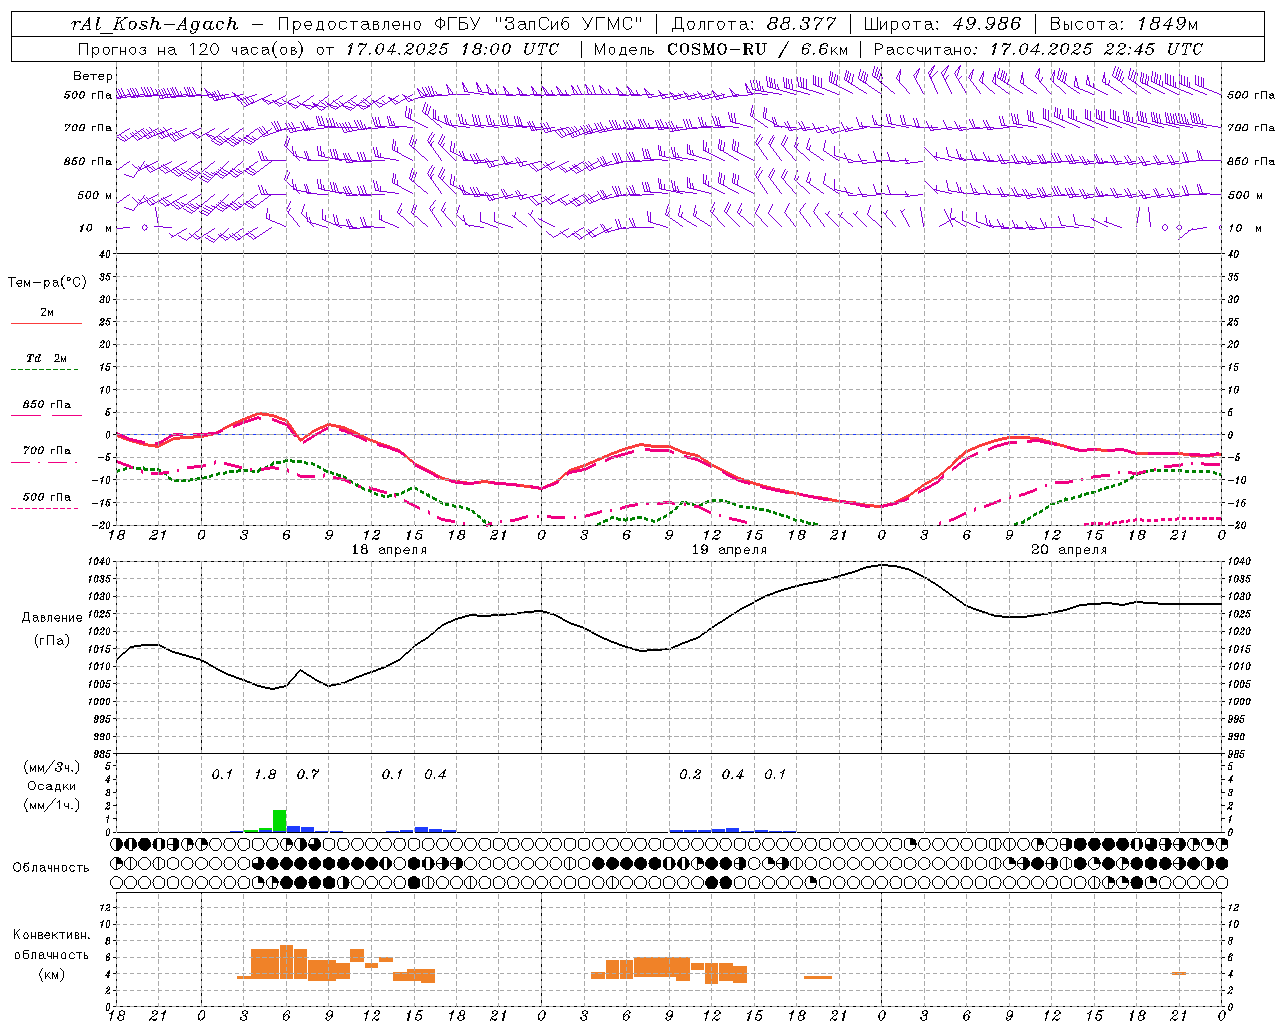Click the green precipitation bar

pos(280,821)
